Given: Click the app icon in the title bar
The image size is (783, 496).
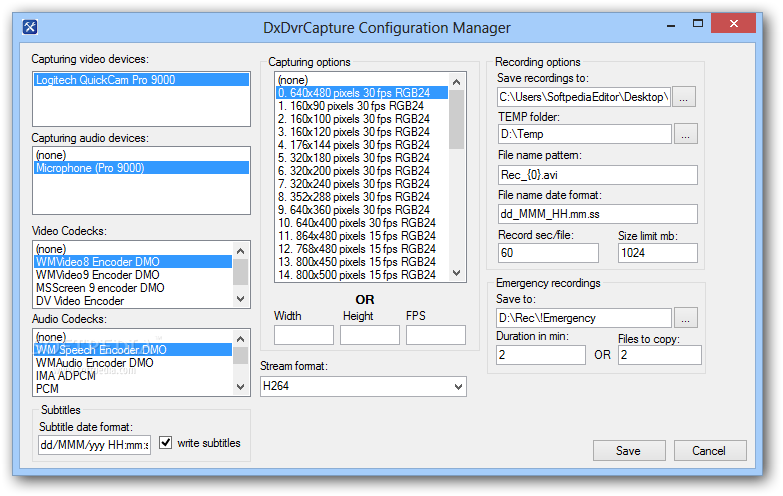Looking at the screenshot, I should point(30,27).
